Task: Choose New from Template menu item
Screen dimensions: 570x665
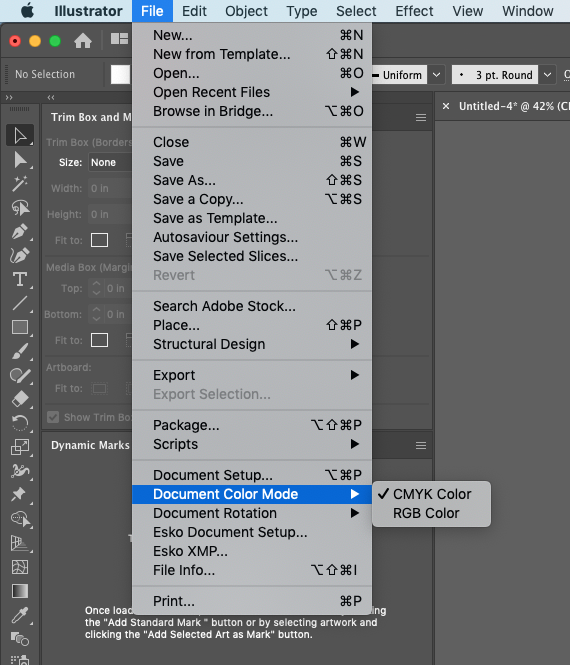Action: (x=252, y=54)
